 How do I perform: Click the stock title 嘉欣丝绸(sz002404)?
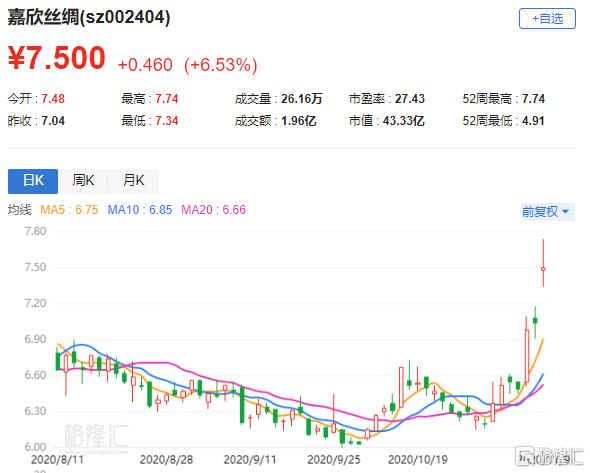tap(89, 17)
